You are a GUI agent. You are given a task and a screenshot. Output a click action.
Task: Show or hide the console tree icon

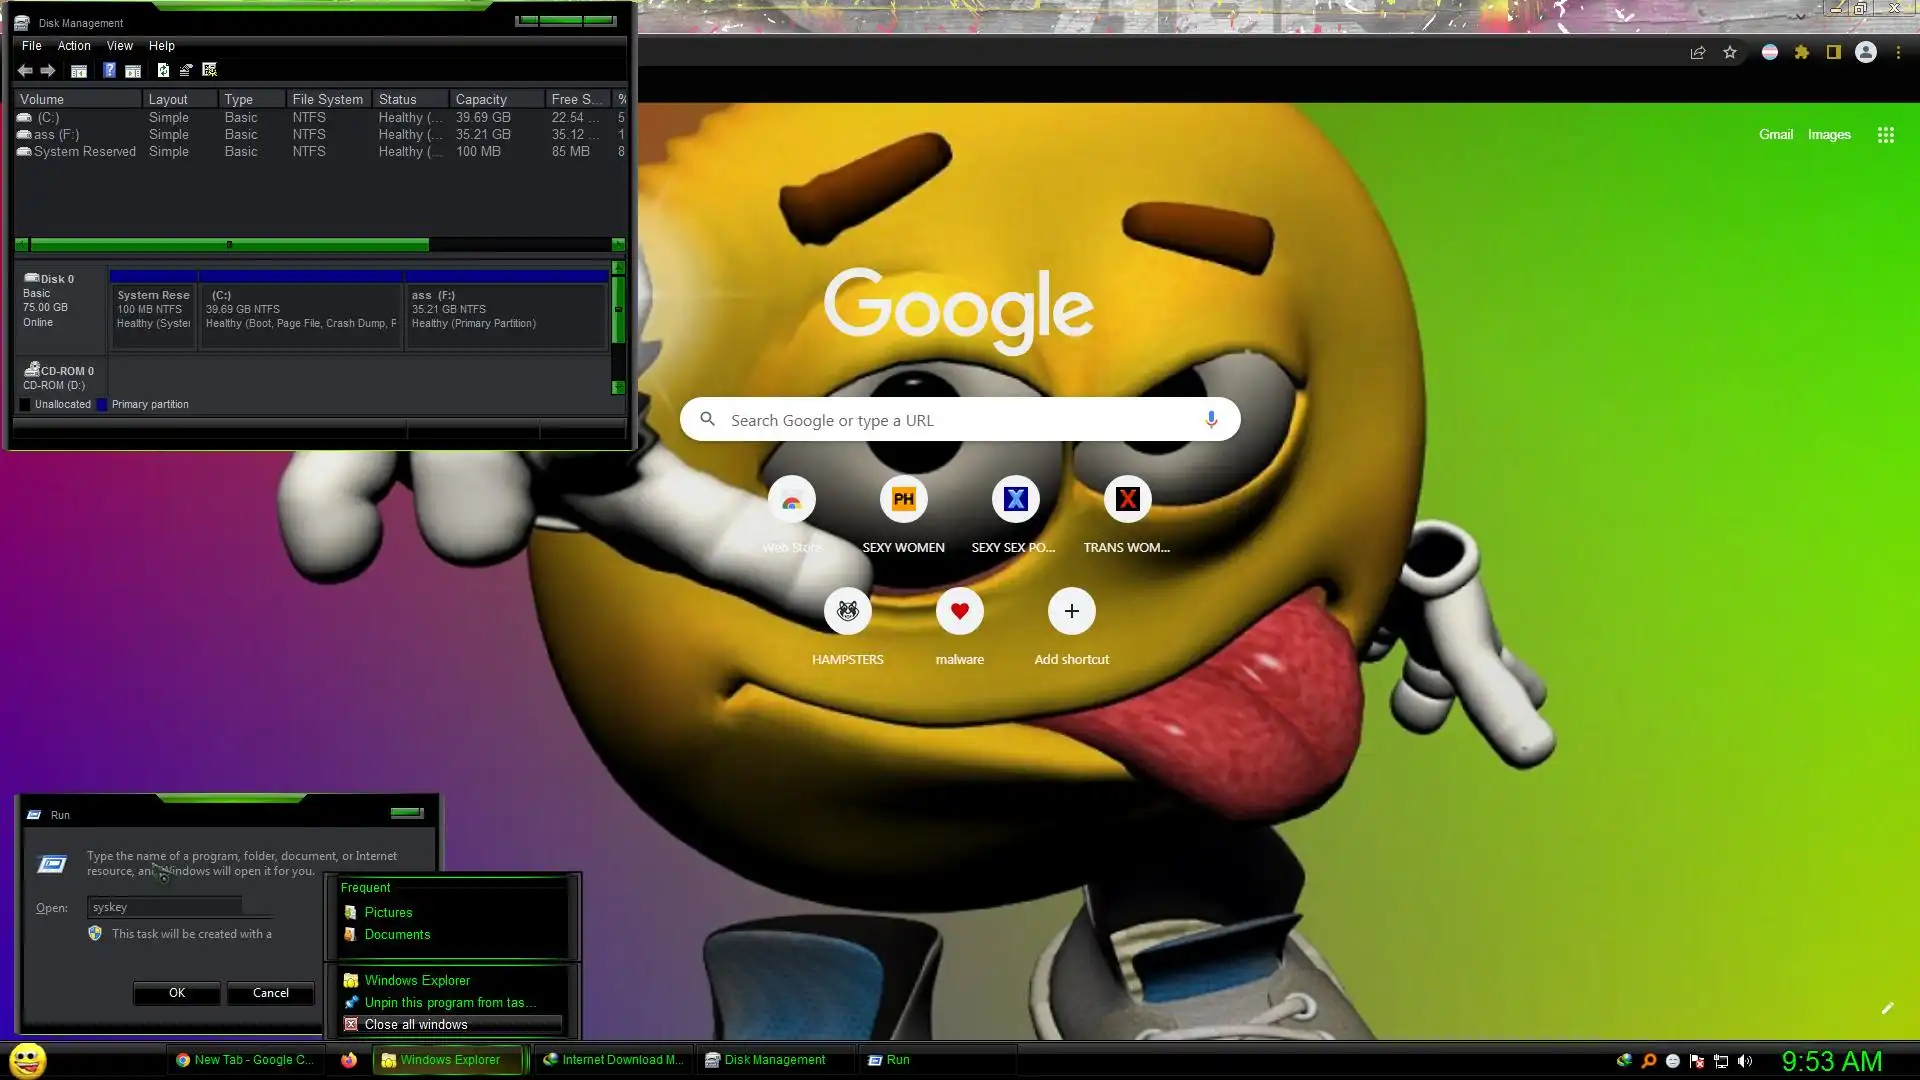click(79, 70)
